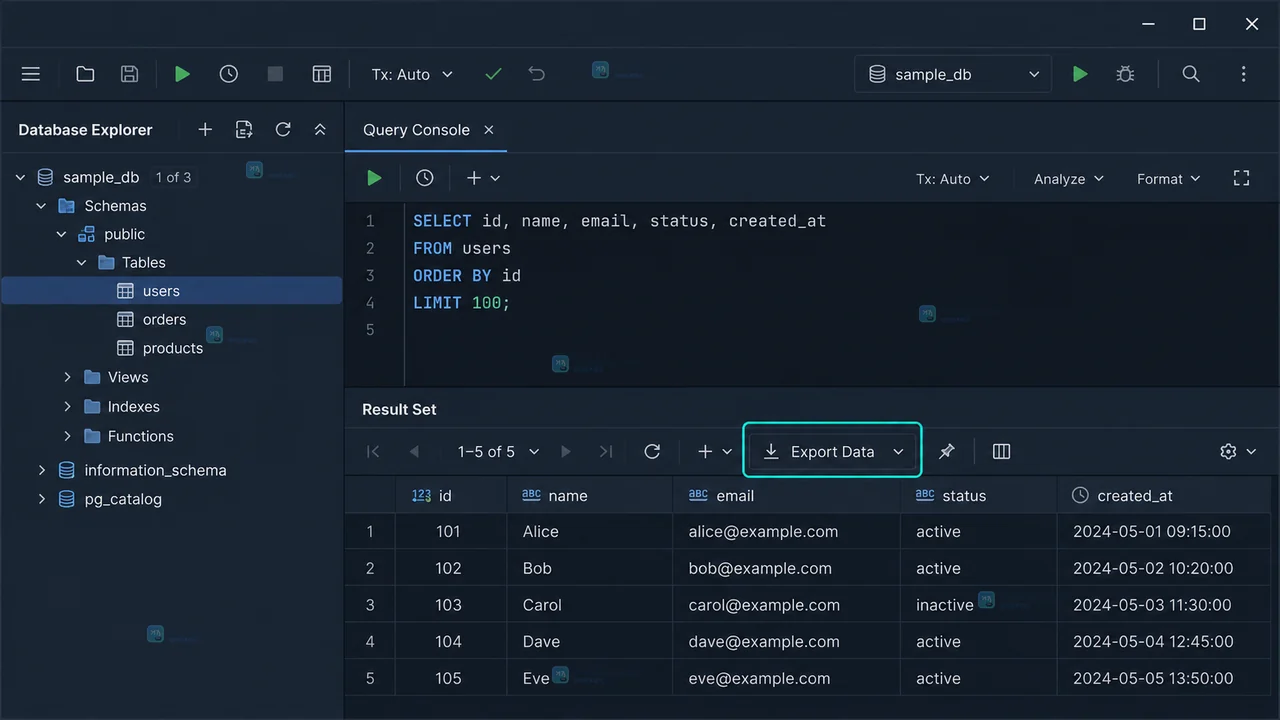
Task: Collapse the sample_db tree node
Action: [20, 177]
